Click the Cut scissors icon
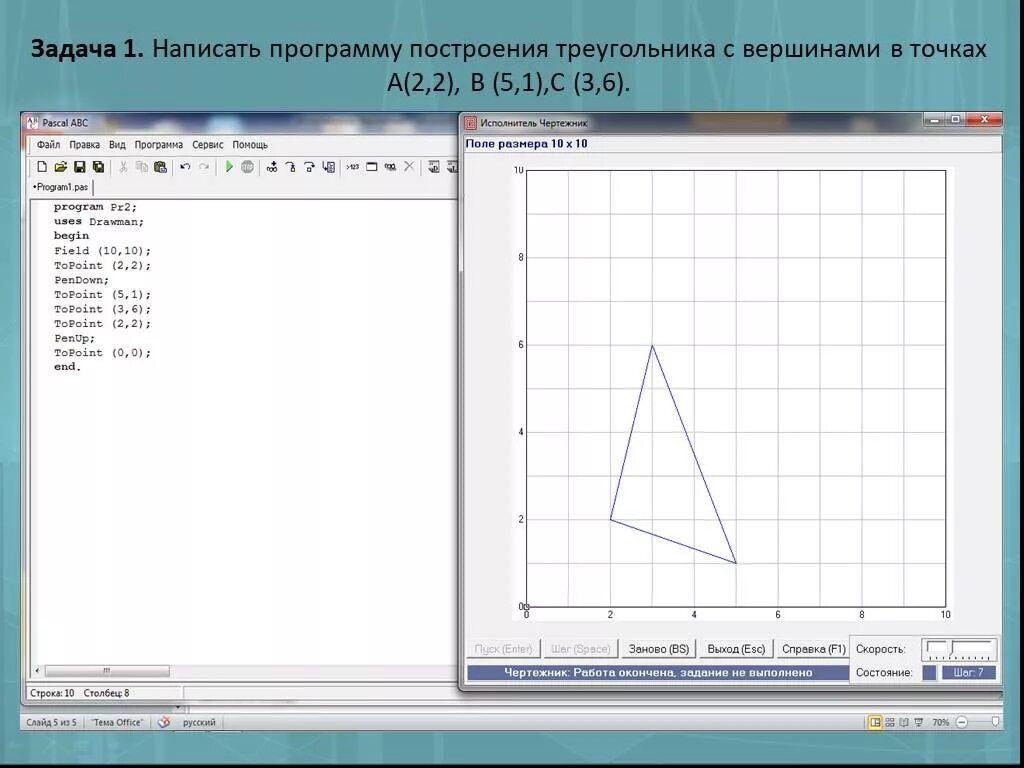 (x=123, y=167)
